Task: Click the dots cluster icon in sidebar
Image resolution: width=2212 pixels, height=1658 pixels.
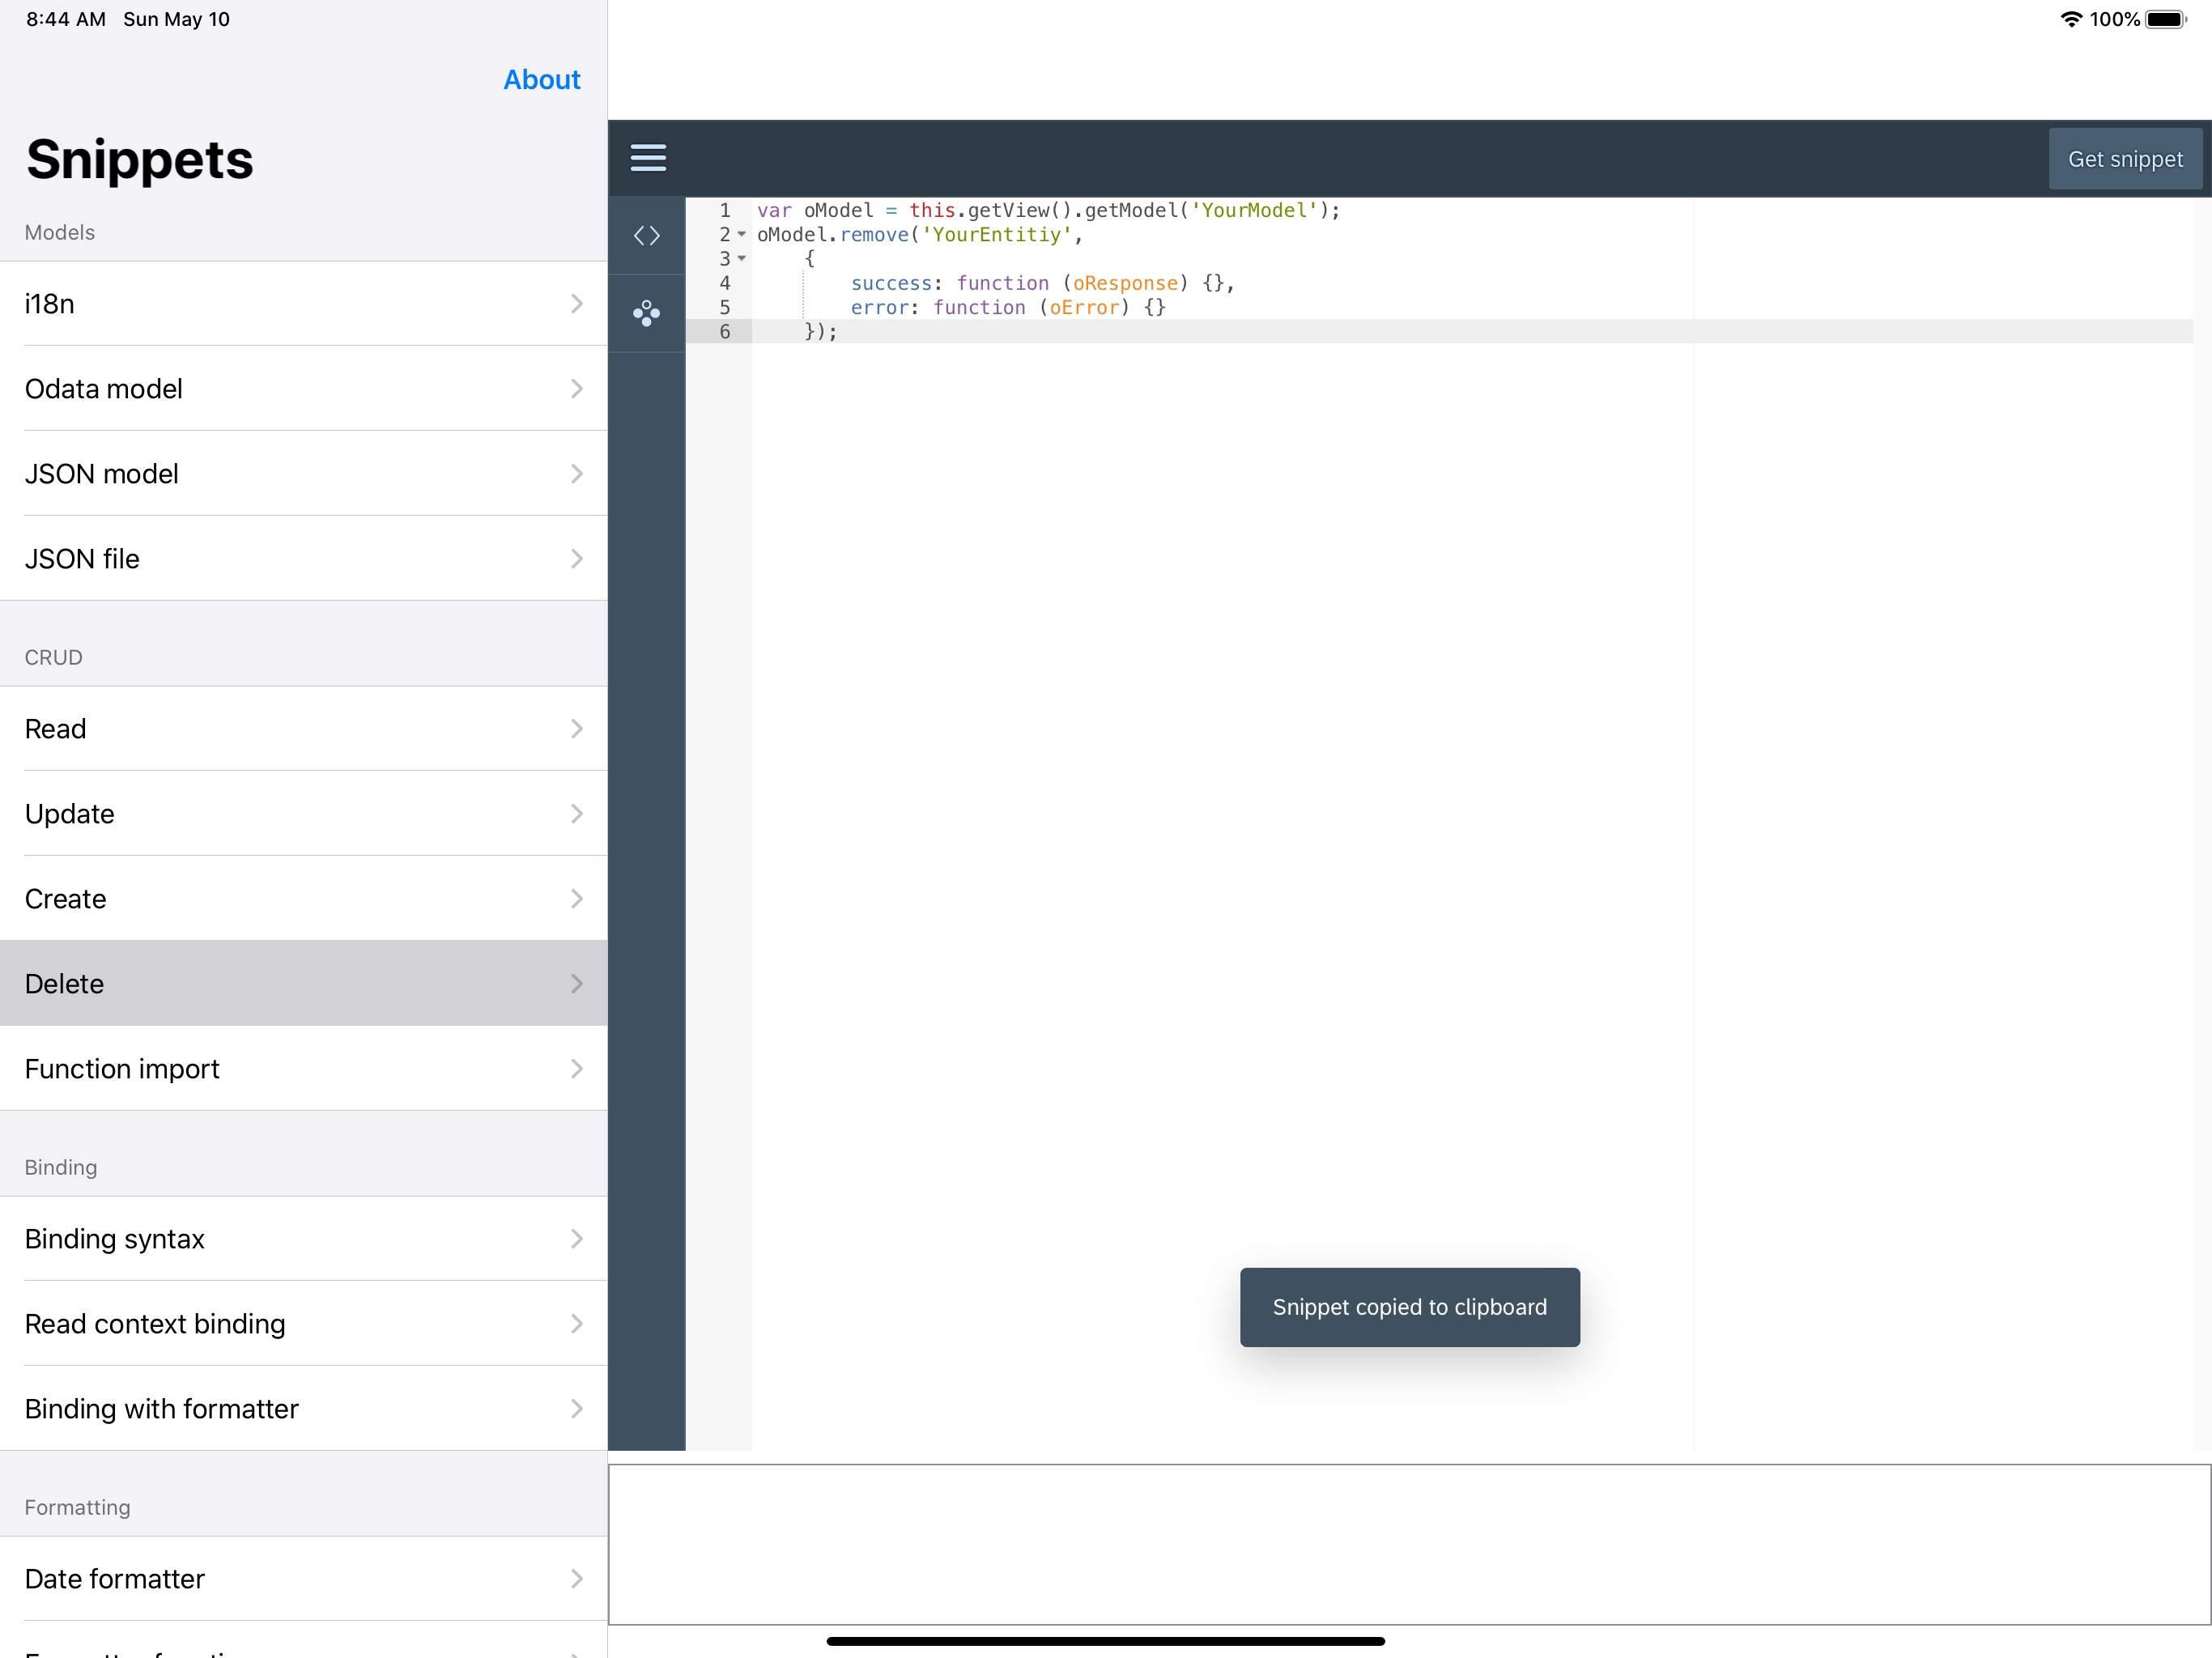Action: click(x=647, y=313)
